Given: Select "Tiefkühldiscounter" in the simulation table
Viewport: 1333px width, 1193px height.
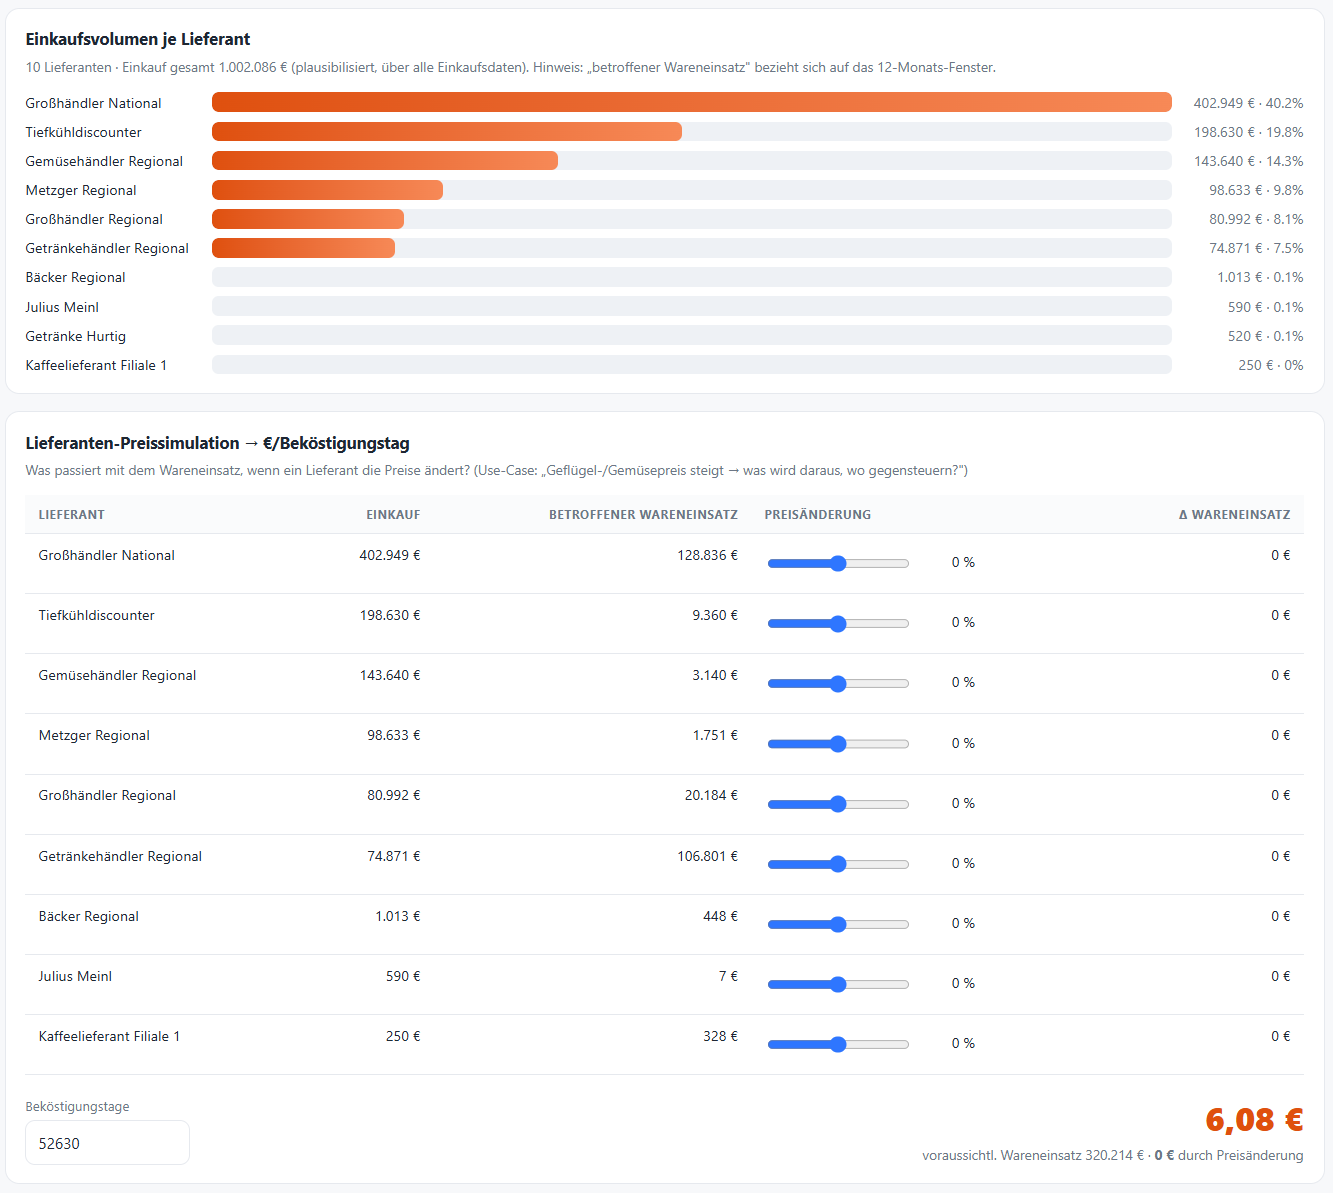Looking at the screenshot, I should [97, 615].
